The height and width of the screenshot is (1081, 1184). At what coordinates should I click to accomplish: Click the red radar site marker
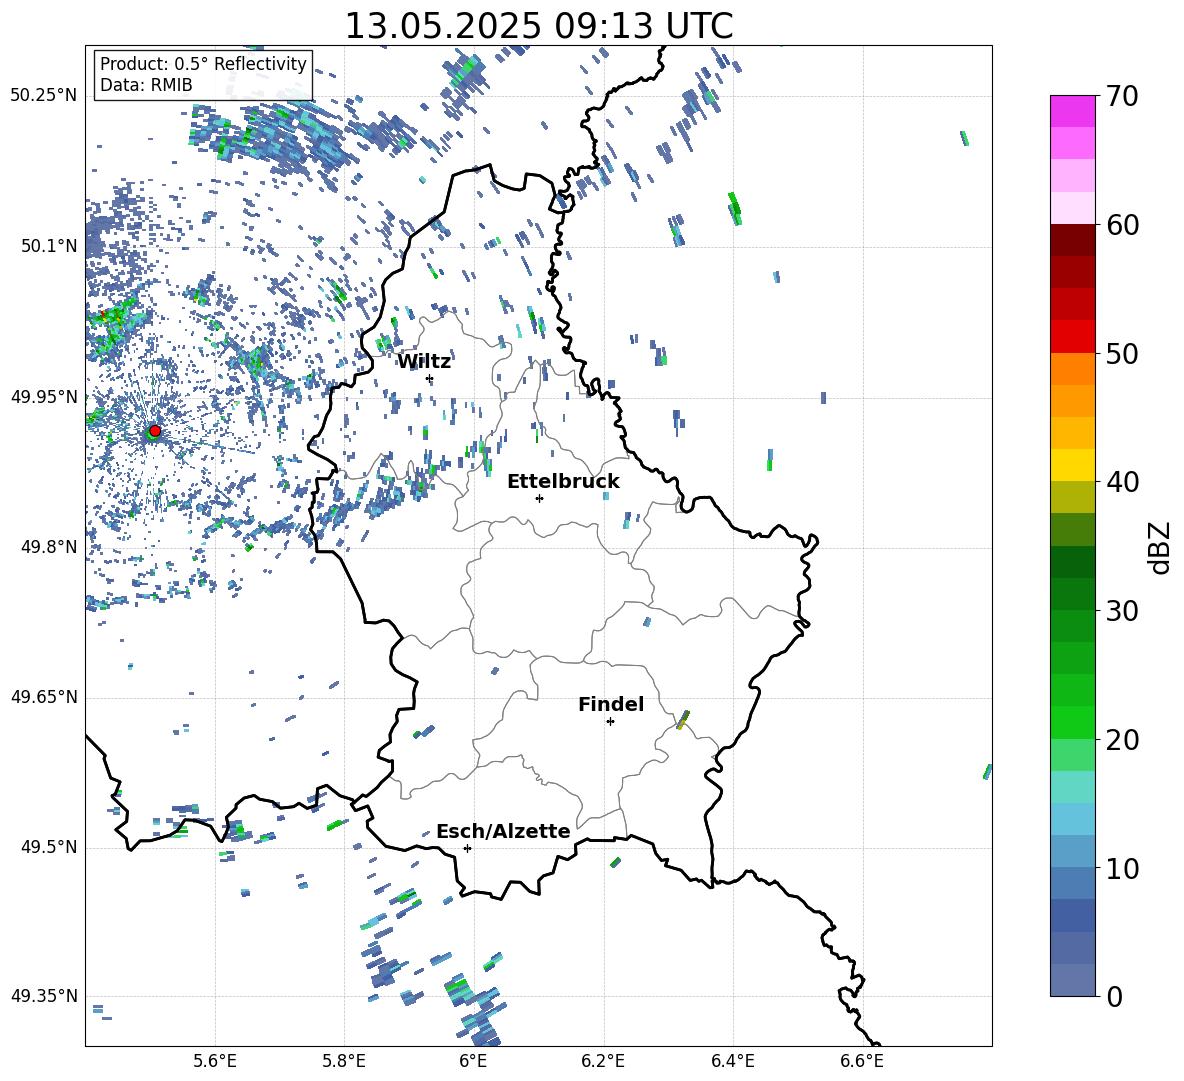point(155,430)
